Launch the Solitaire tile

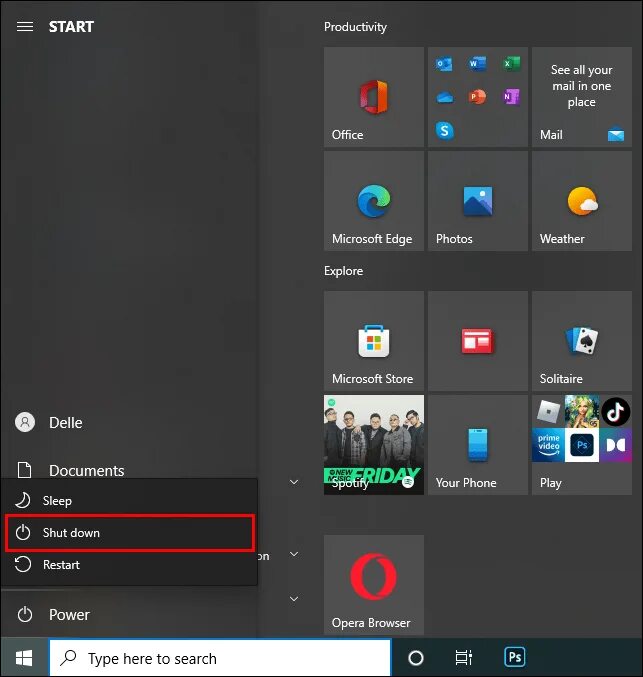coord(582,341)
